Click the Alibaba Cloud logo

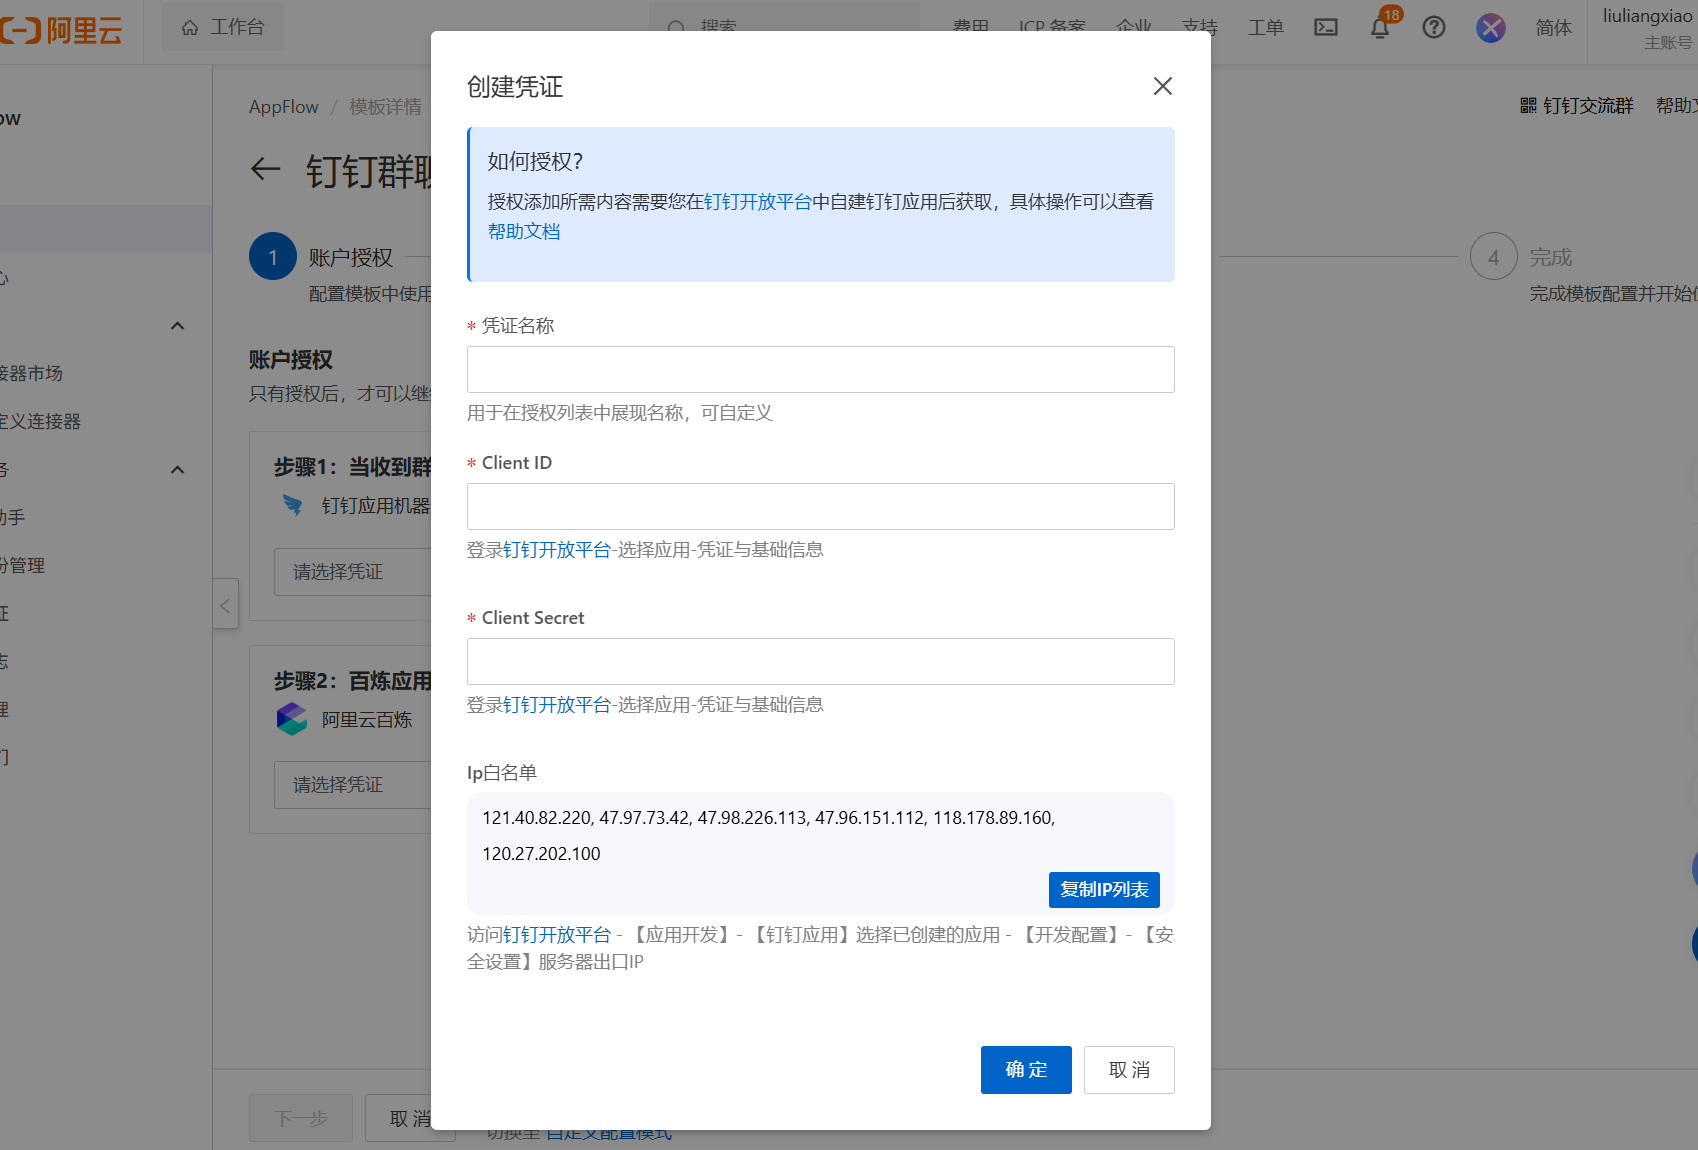[x=62, y=30]
